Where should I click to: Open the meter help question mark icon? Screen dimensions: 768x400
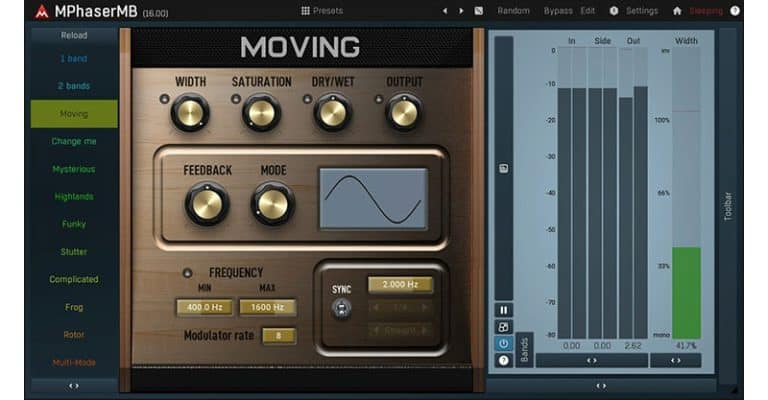pyautogui.click(x=504, y=361)
